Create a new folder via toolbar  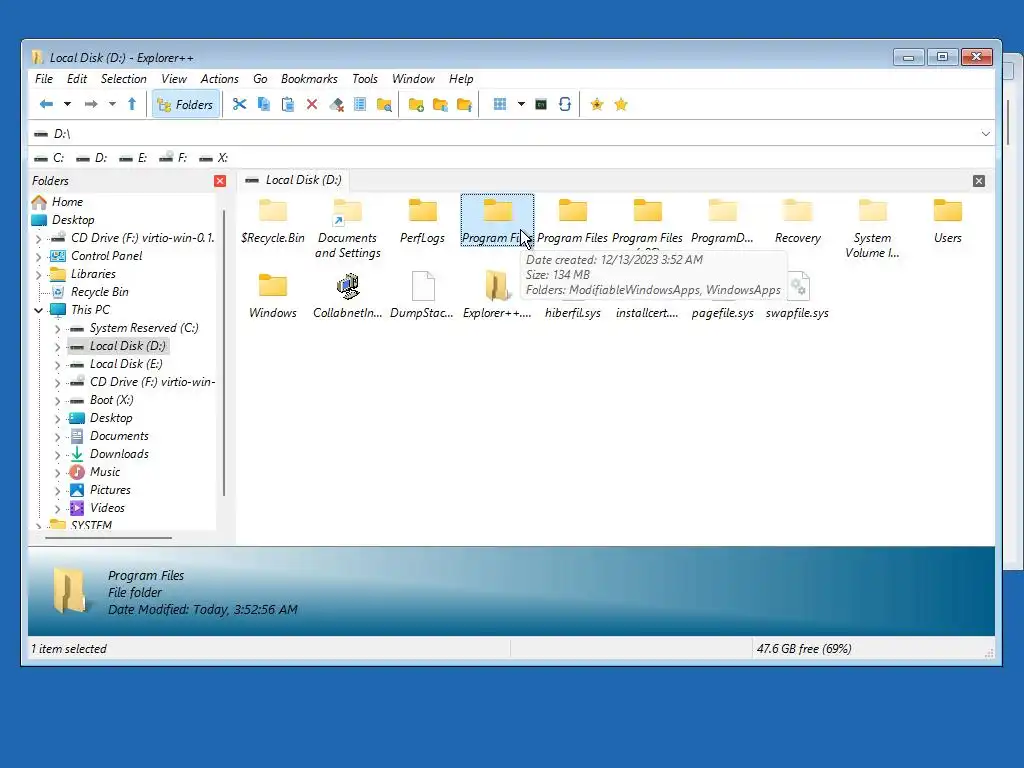[x=416, y=104]
